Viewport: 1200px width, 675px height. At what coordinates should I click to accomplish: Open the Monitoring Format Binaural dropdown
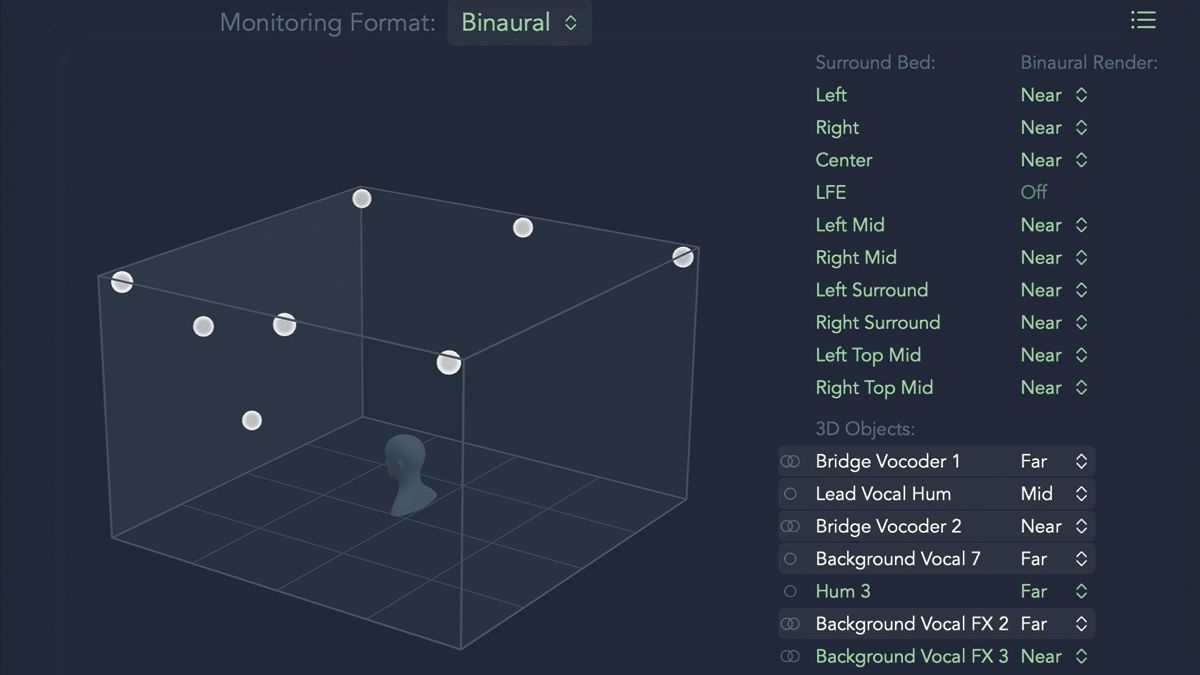click(519, 22)
